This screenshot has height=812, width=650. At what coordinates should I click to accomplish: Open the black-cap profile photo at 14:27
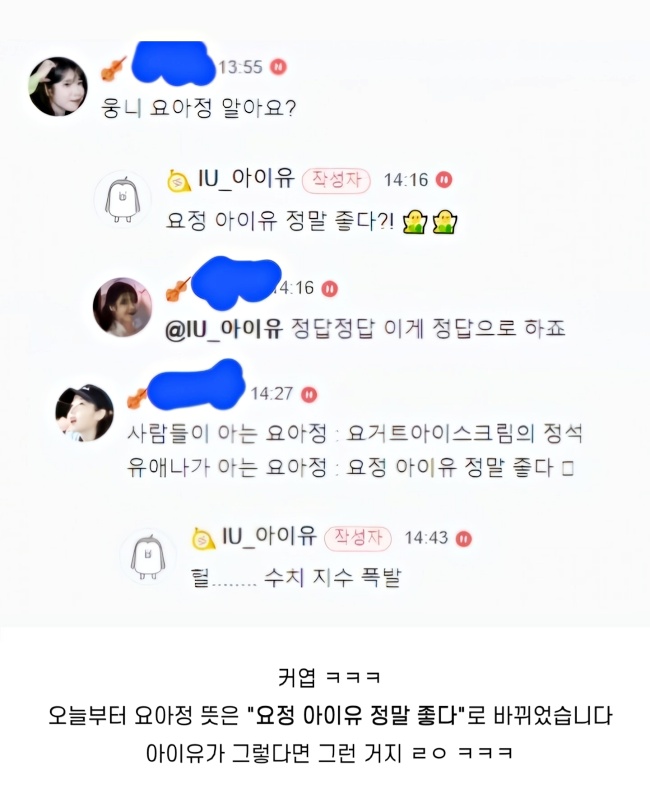[84, 413]
